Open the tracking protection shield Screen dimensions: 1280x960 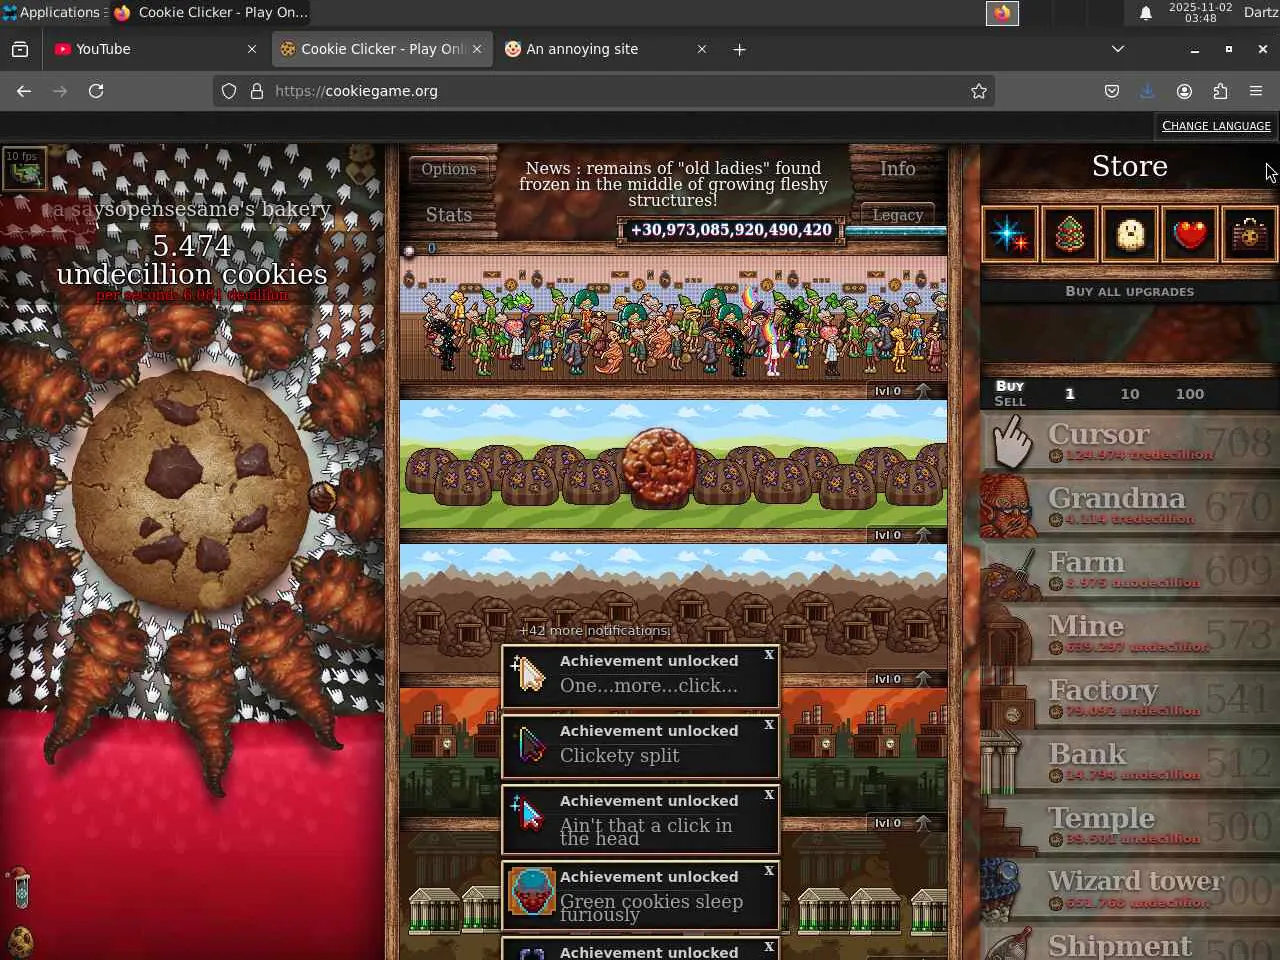(x=229, y=91)
